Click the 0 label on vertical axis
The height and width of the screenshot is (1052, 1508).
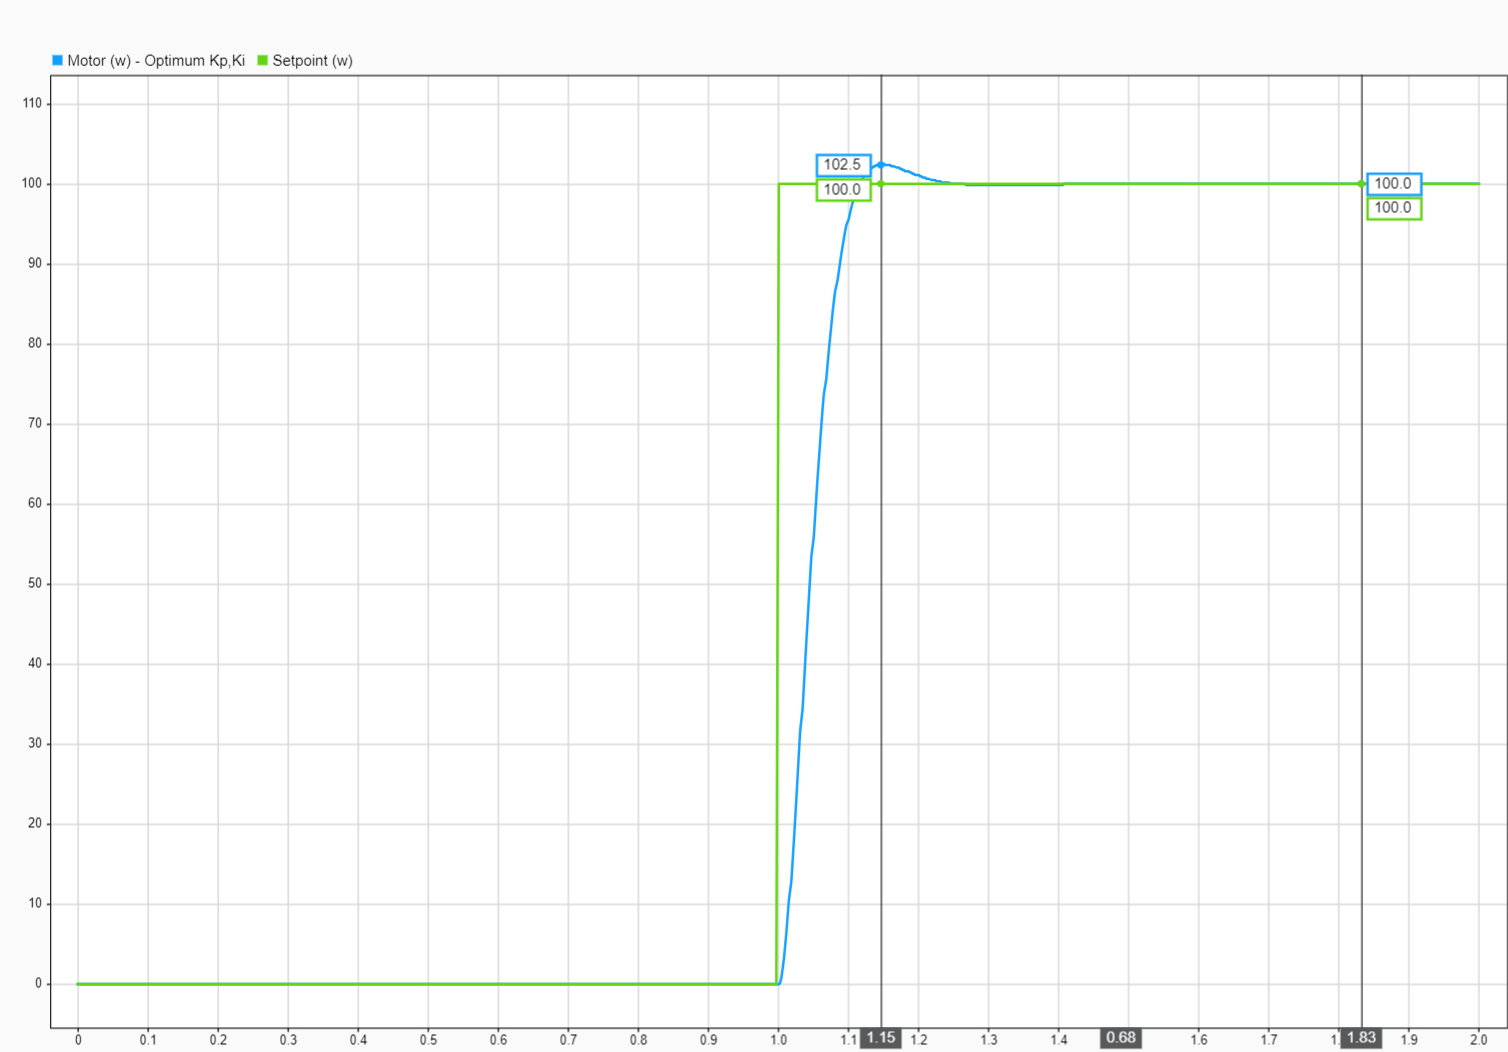[x=38, y=983]
